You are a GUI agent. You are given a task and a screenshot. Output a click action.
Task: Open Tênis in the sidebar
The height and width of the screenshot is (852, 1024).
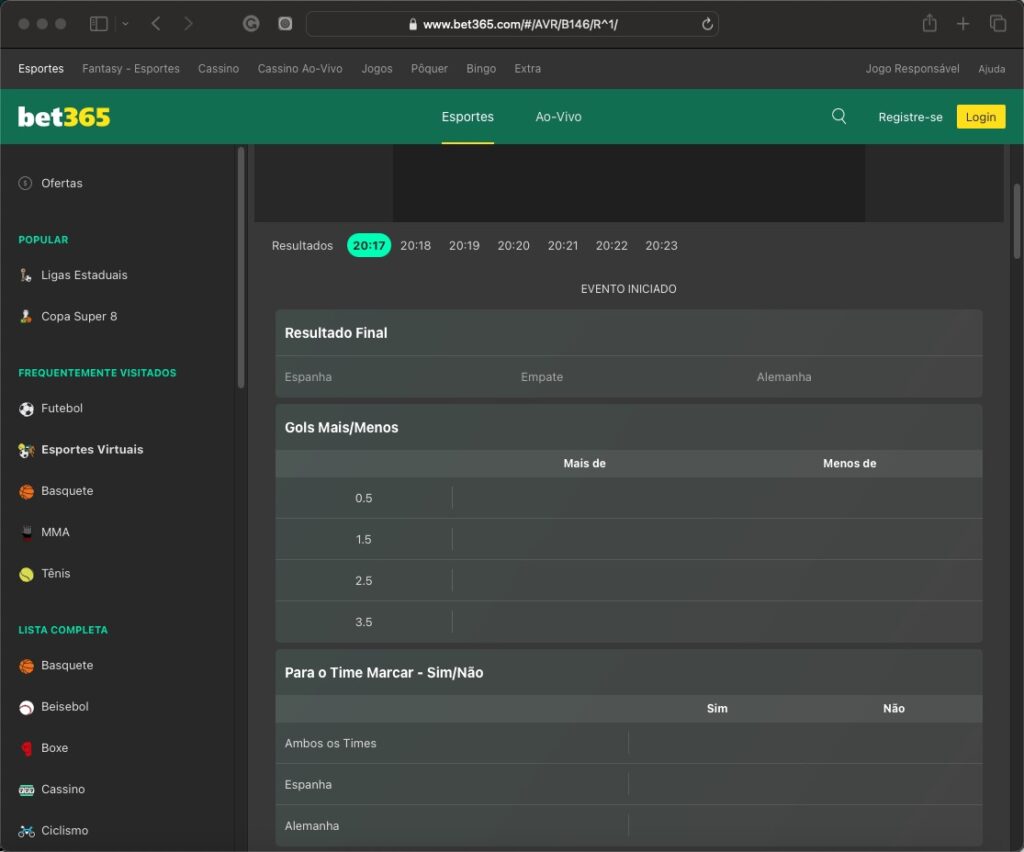(x=56, y=573)
